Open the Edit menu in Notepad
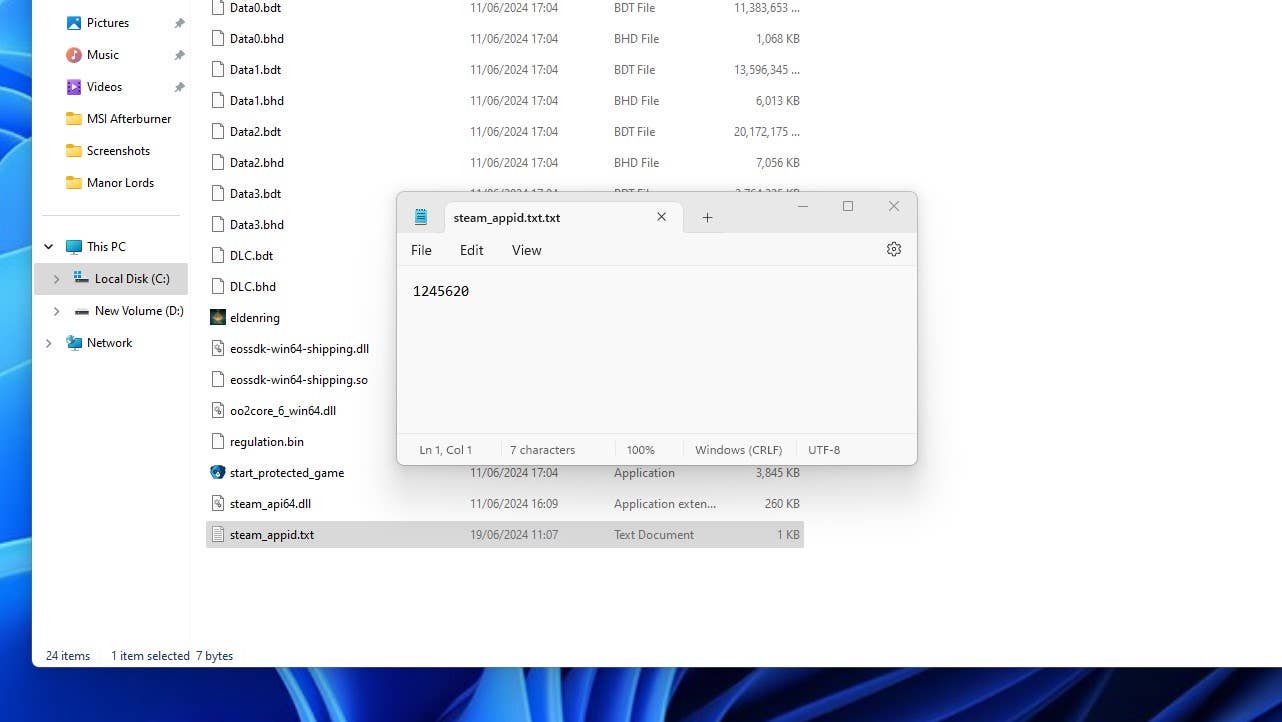1282x722 pixels. tap(471, 250)
